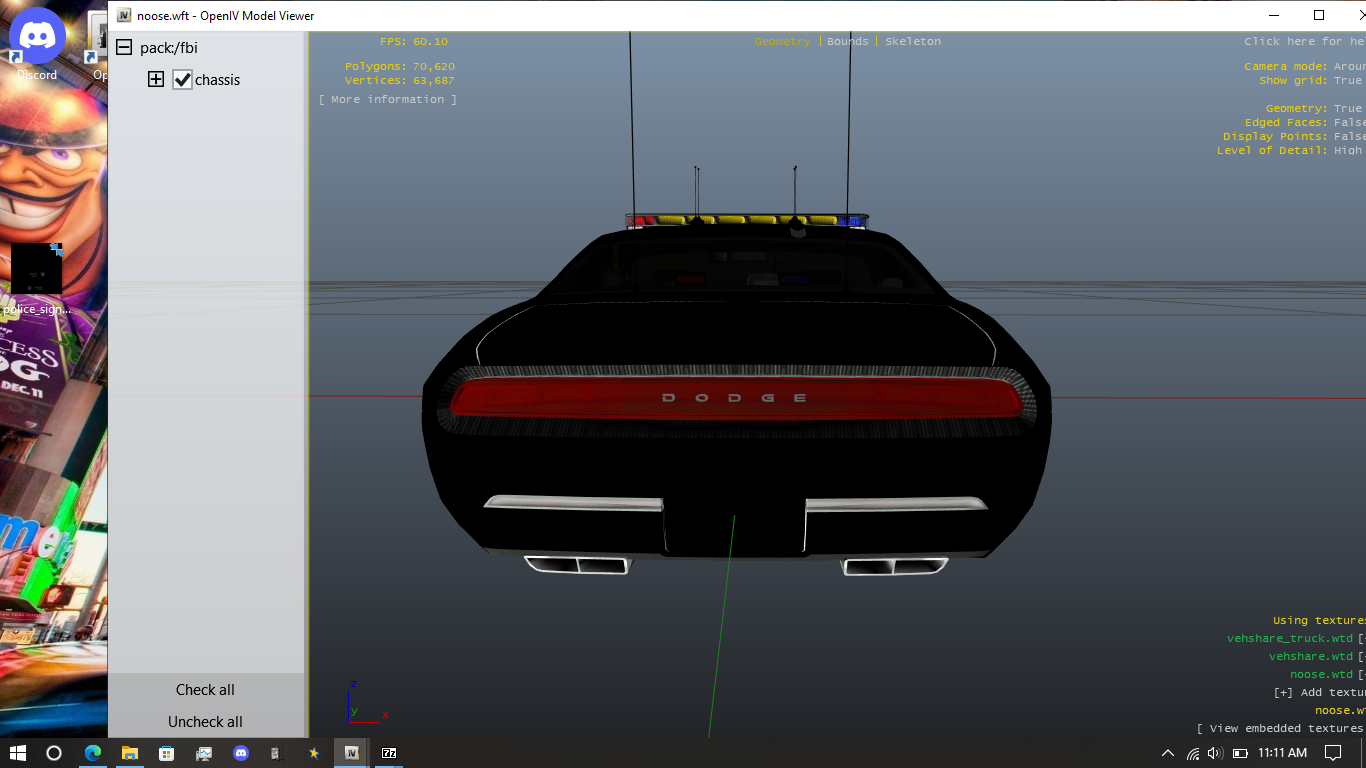Open OpenIV from the taskbar
Screen dimensions: 1366x768
tap(351, 752)
